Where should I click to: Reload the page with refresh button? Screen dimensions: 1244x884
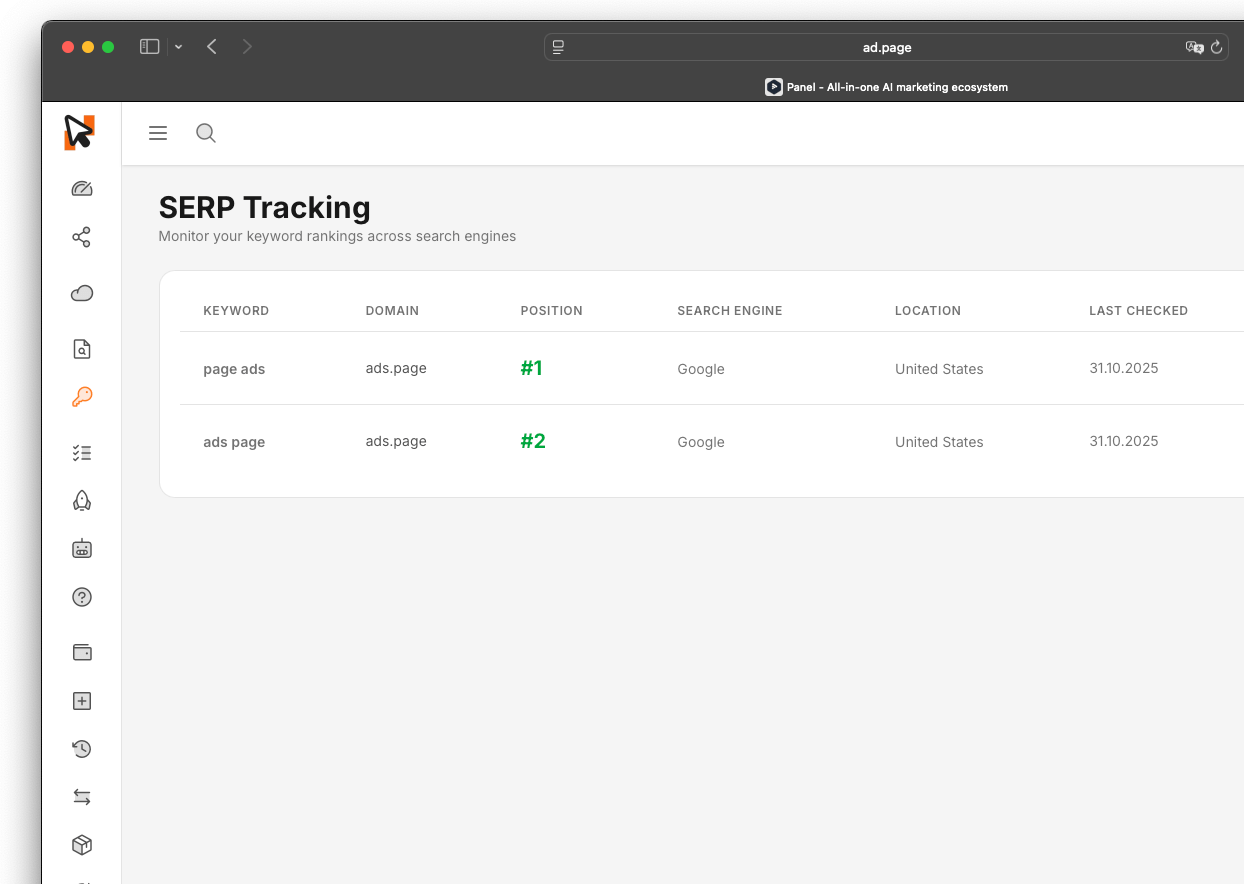(x=1217, y=47)
